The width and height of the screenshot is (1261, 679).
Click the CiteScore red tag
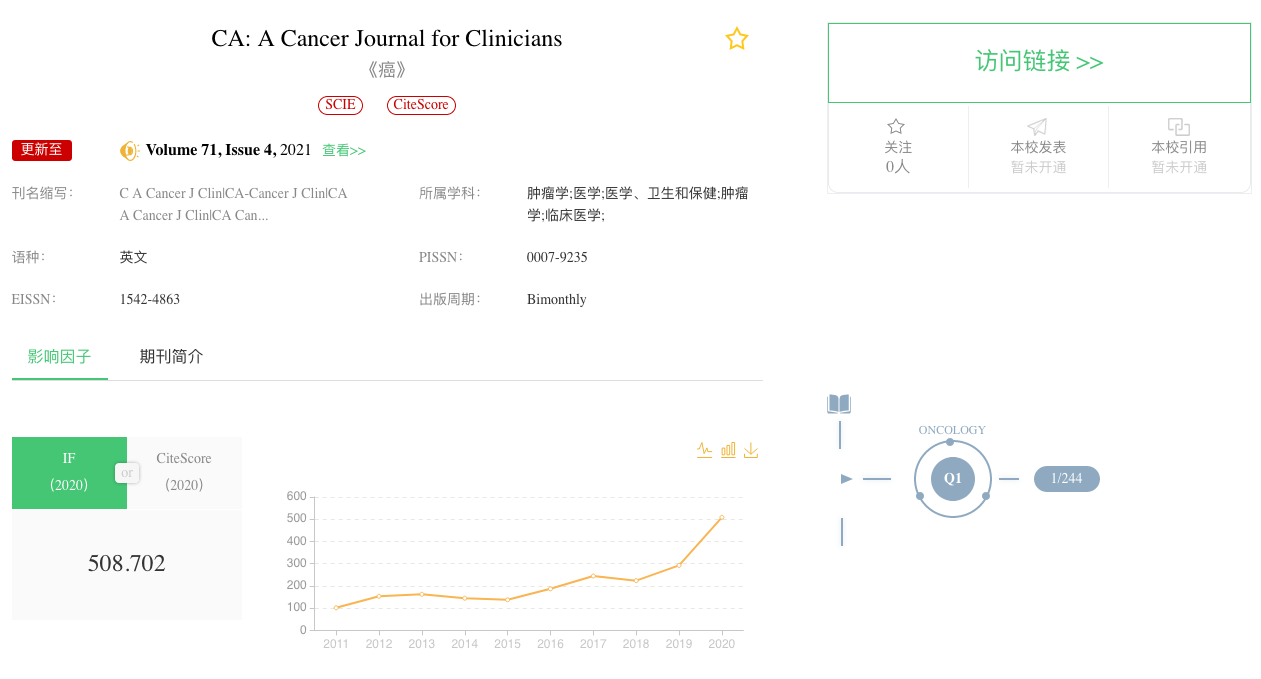point(421,105)
